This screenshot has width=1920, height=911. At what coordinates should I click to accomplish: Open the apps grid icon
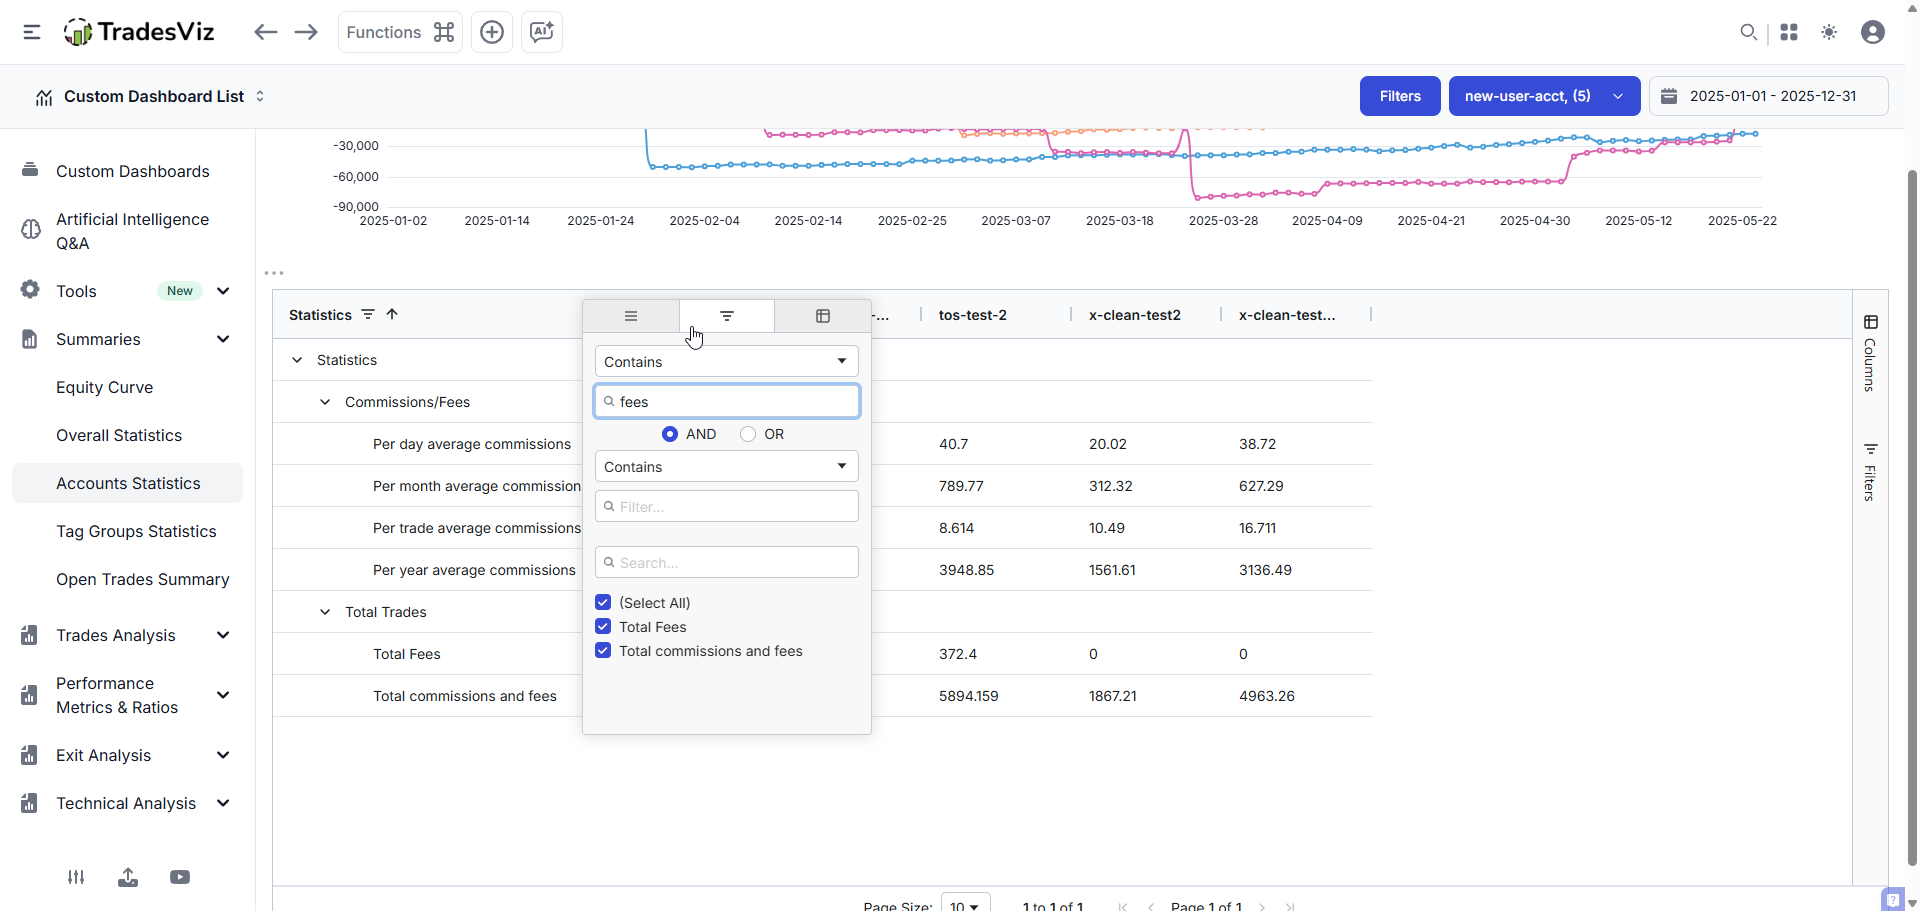(1789, 32)
